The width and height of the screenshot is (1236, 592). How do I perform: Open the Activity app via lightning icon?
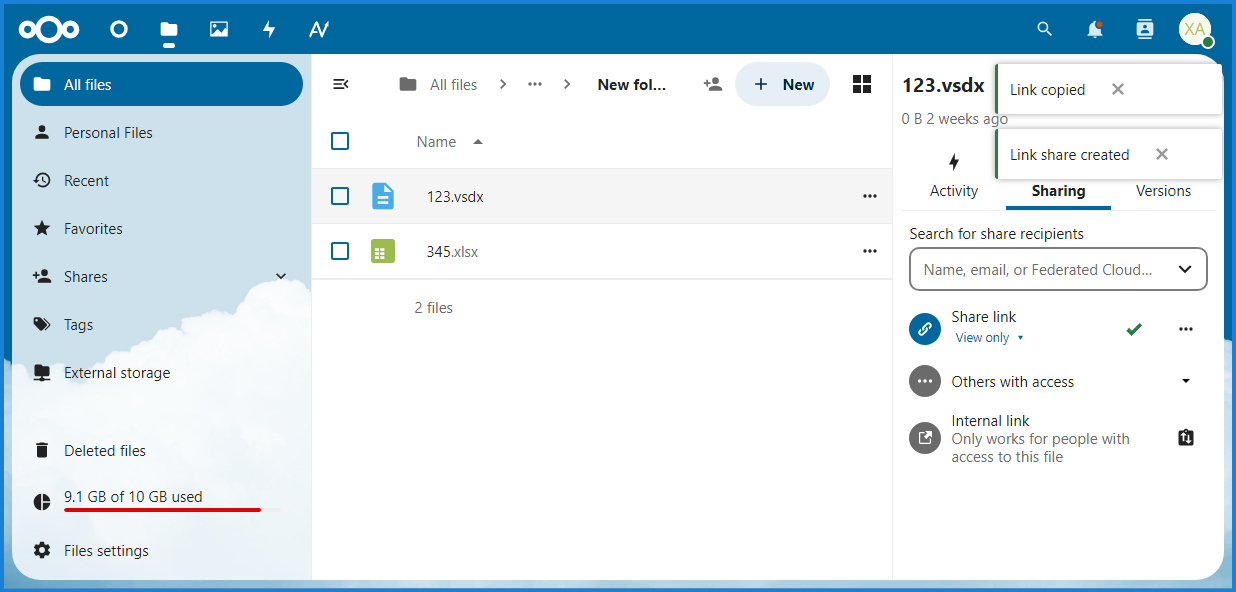tap(269, 29)
